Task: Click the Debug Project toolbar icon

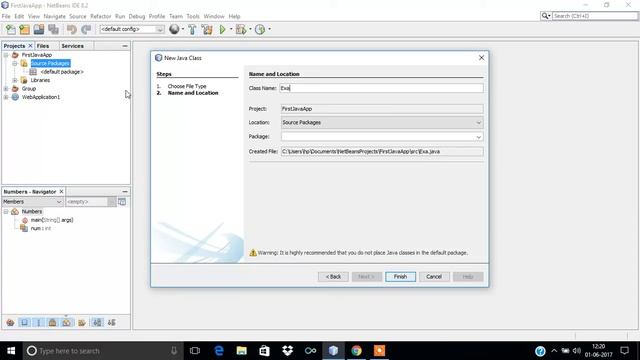Action: (241, 29)
